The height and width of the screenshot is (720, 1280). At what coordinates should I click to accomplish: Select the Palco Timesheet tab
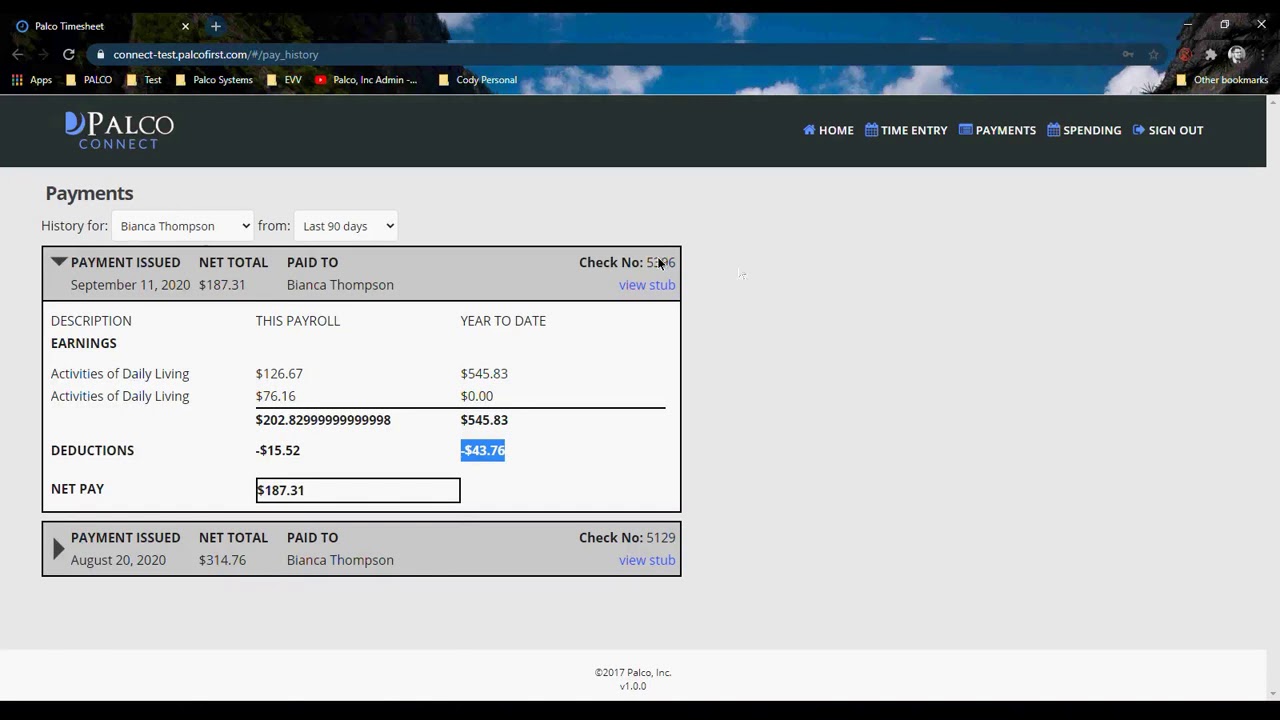pos(100,26)
